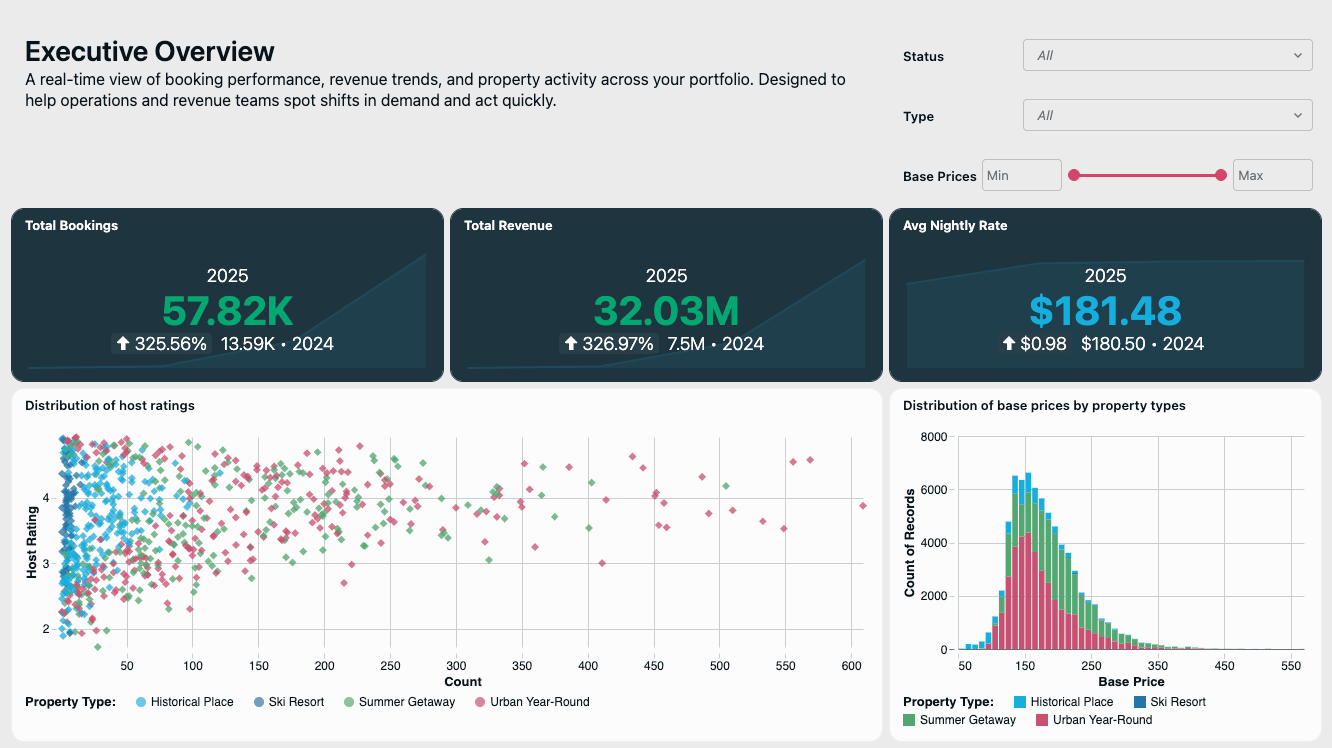Click the right handle of Base Prices slider
Screen dimensions: 1332x748
tap(1220, 175)
